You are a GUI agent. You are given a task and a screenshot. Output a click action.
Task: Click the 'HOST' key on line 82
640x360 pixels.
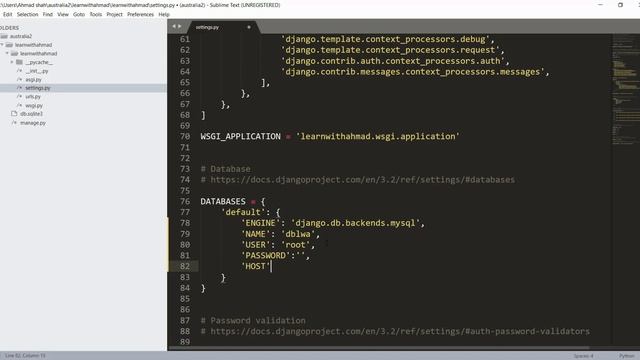click(256, 266)
